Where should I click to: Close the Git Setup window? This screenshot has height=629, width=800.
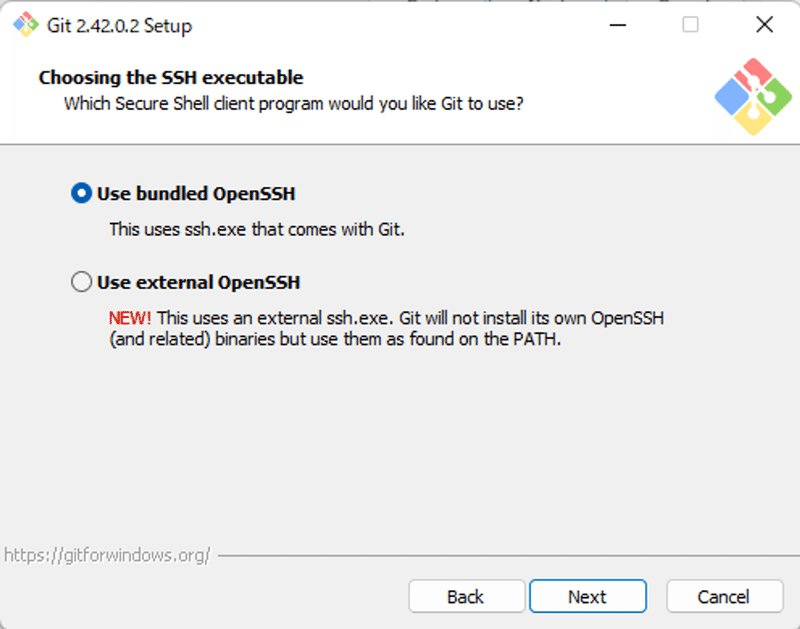tap(764, 25)
